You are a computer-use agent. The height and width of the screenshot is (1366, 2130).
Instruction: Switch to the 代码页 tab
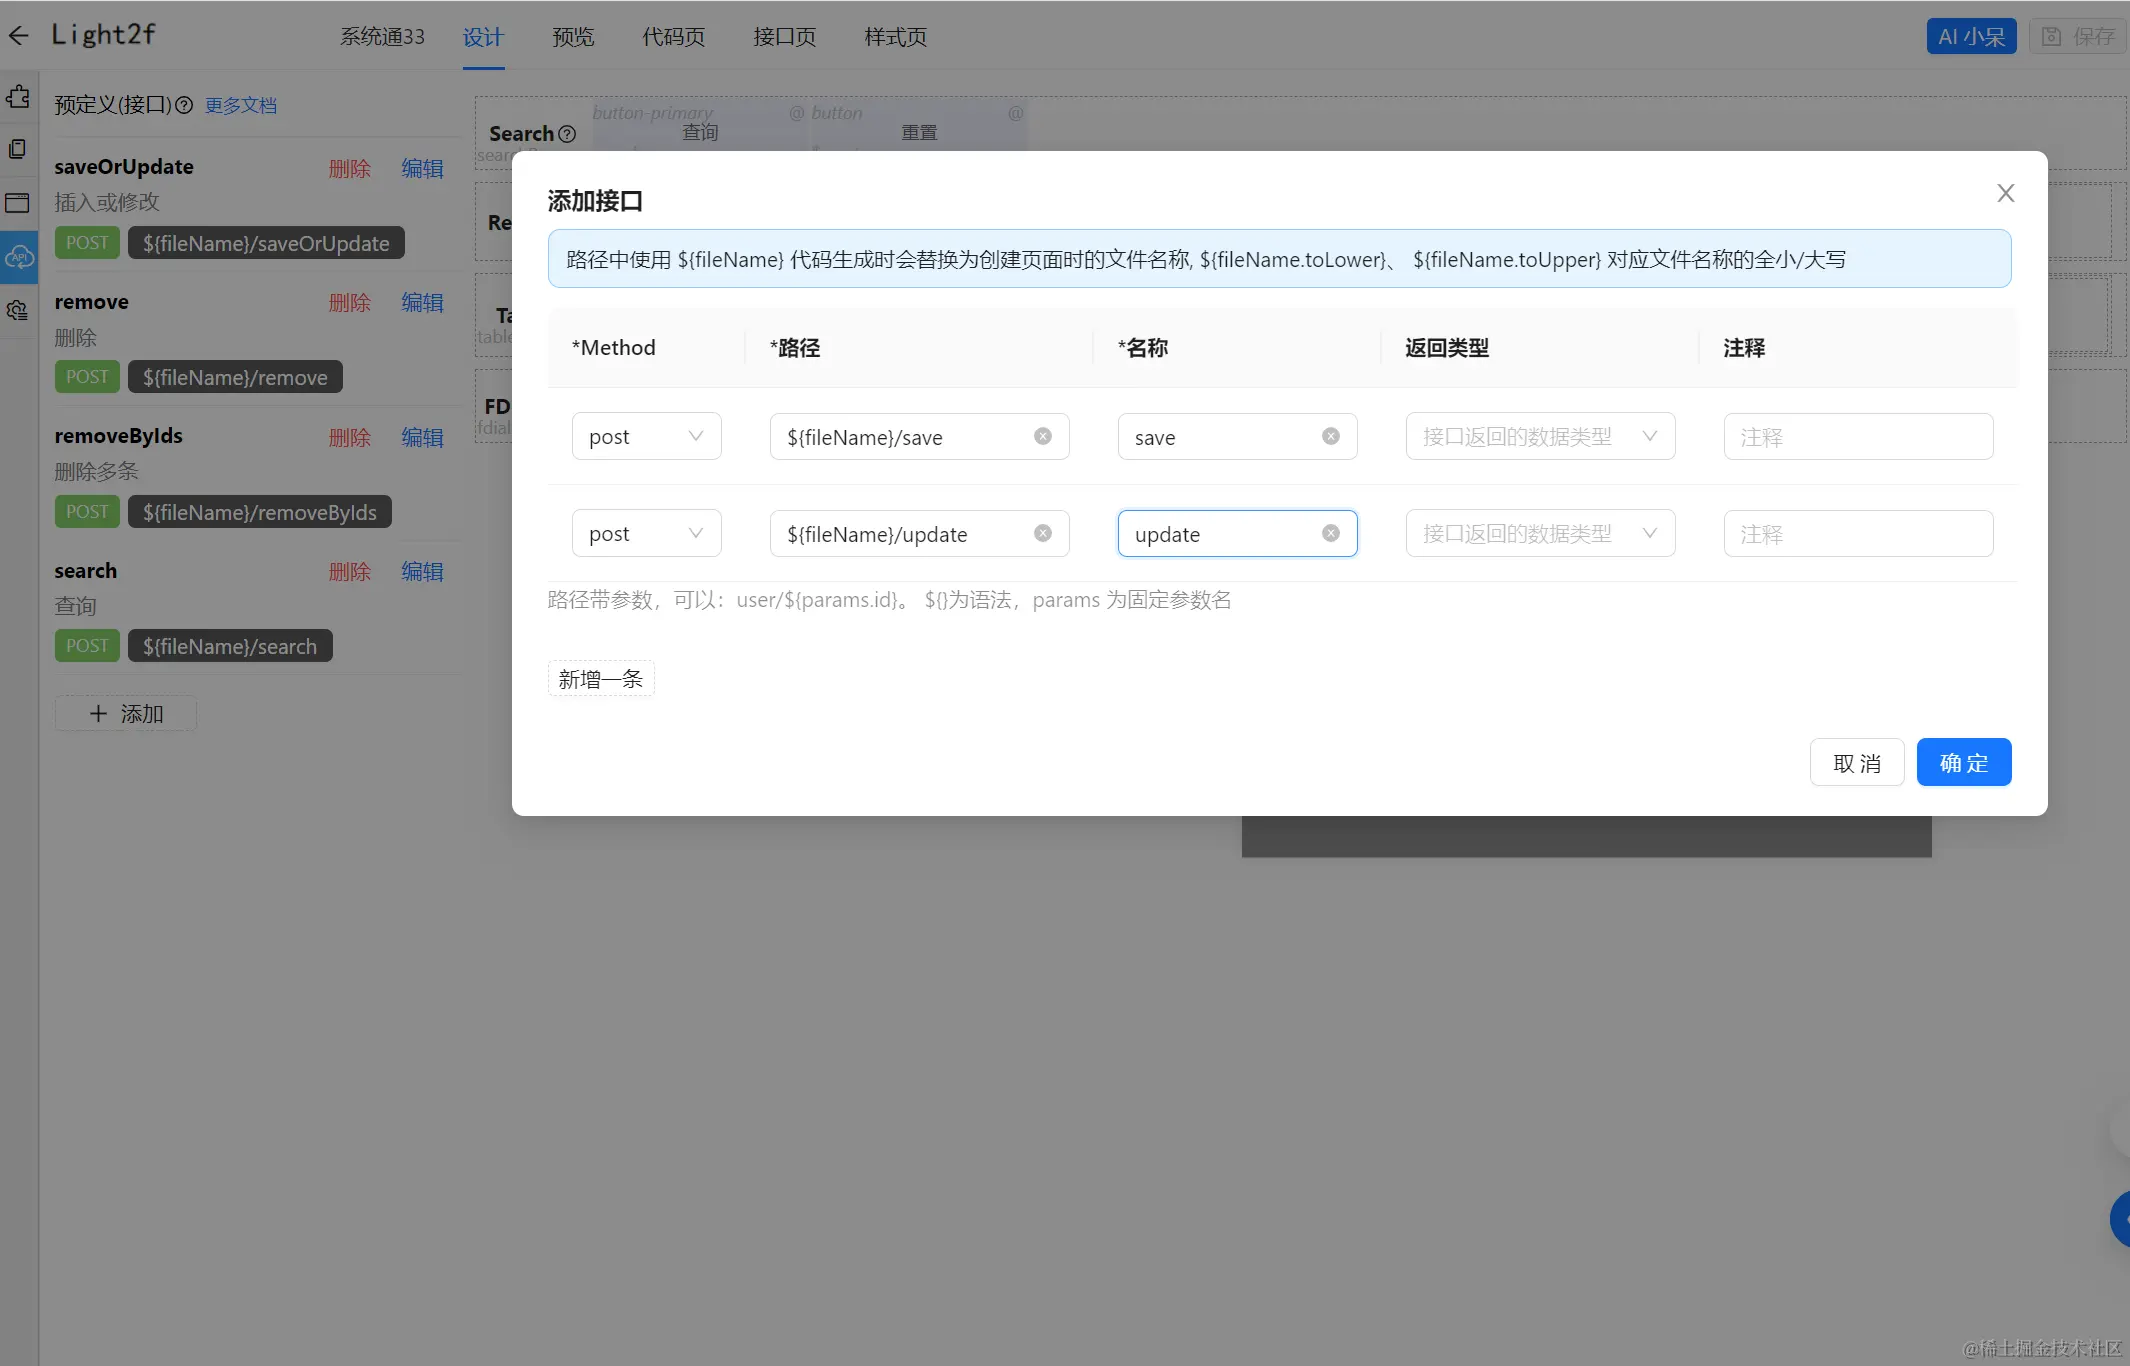(x=674, y=37)
